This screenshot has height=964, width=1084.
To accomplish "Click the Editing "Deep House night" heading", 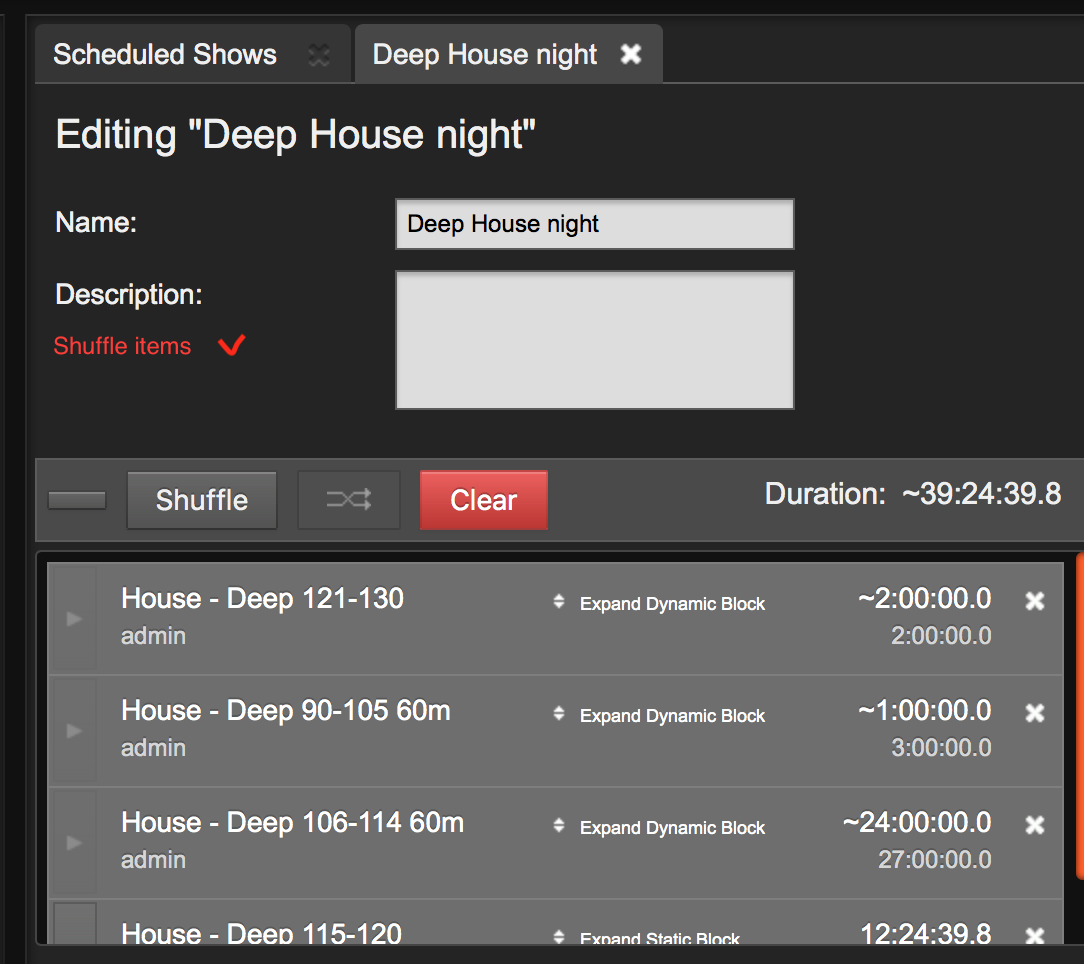I will tap(295, 134).
